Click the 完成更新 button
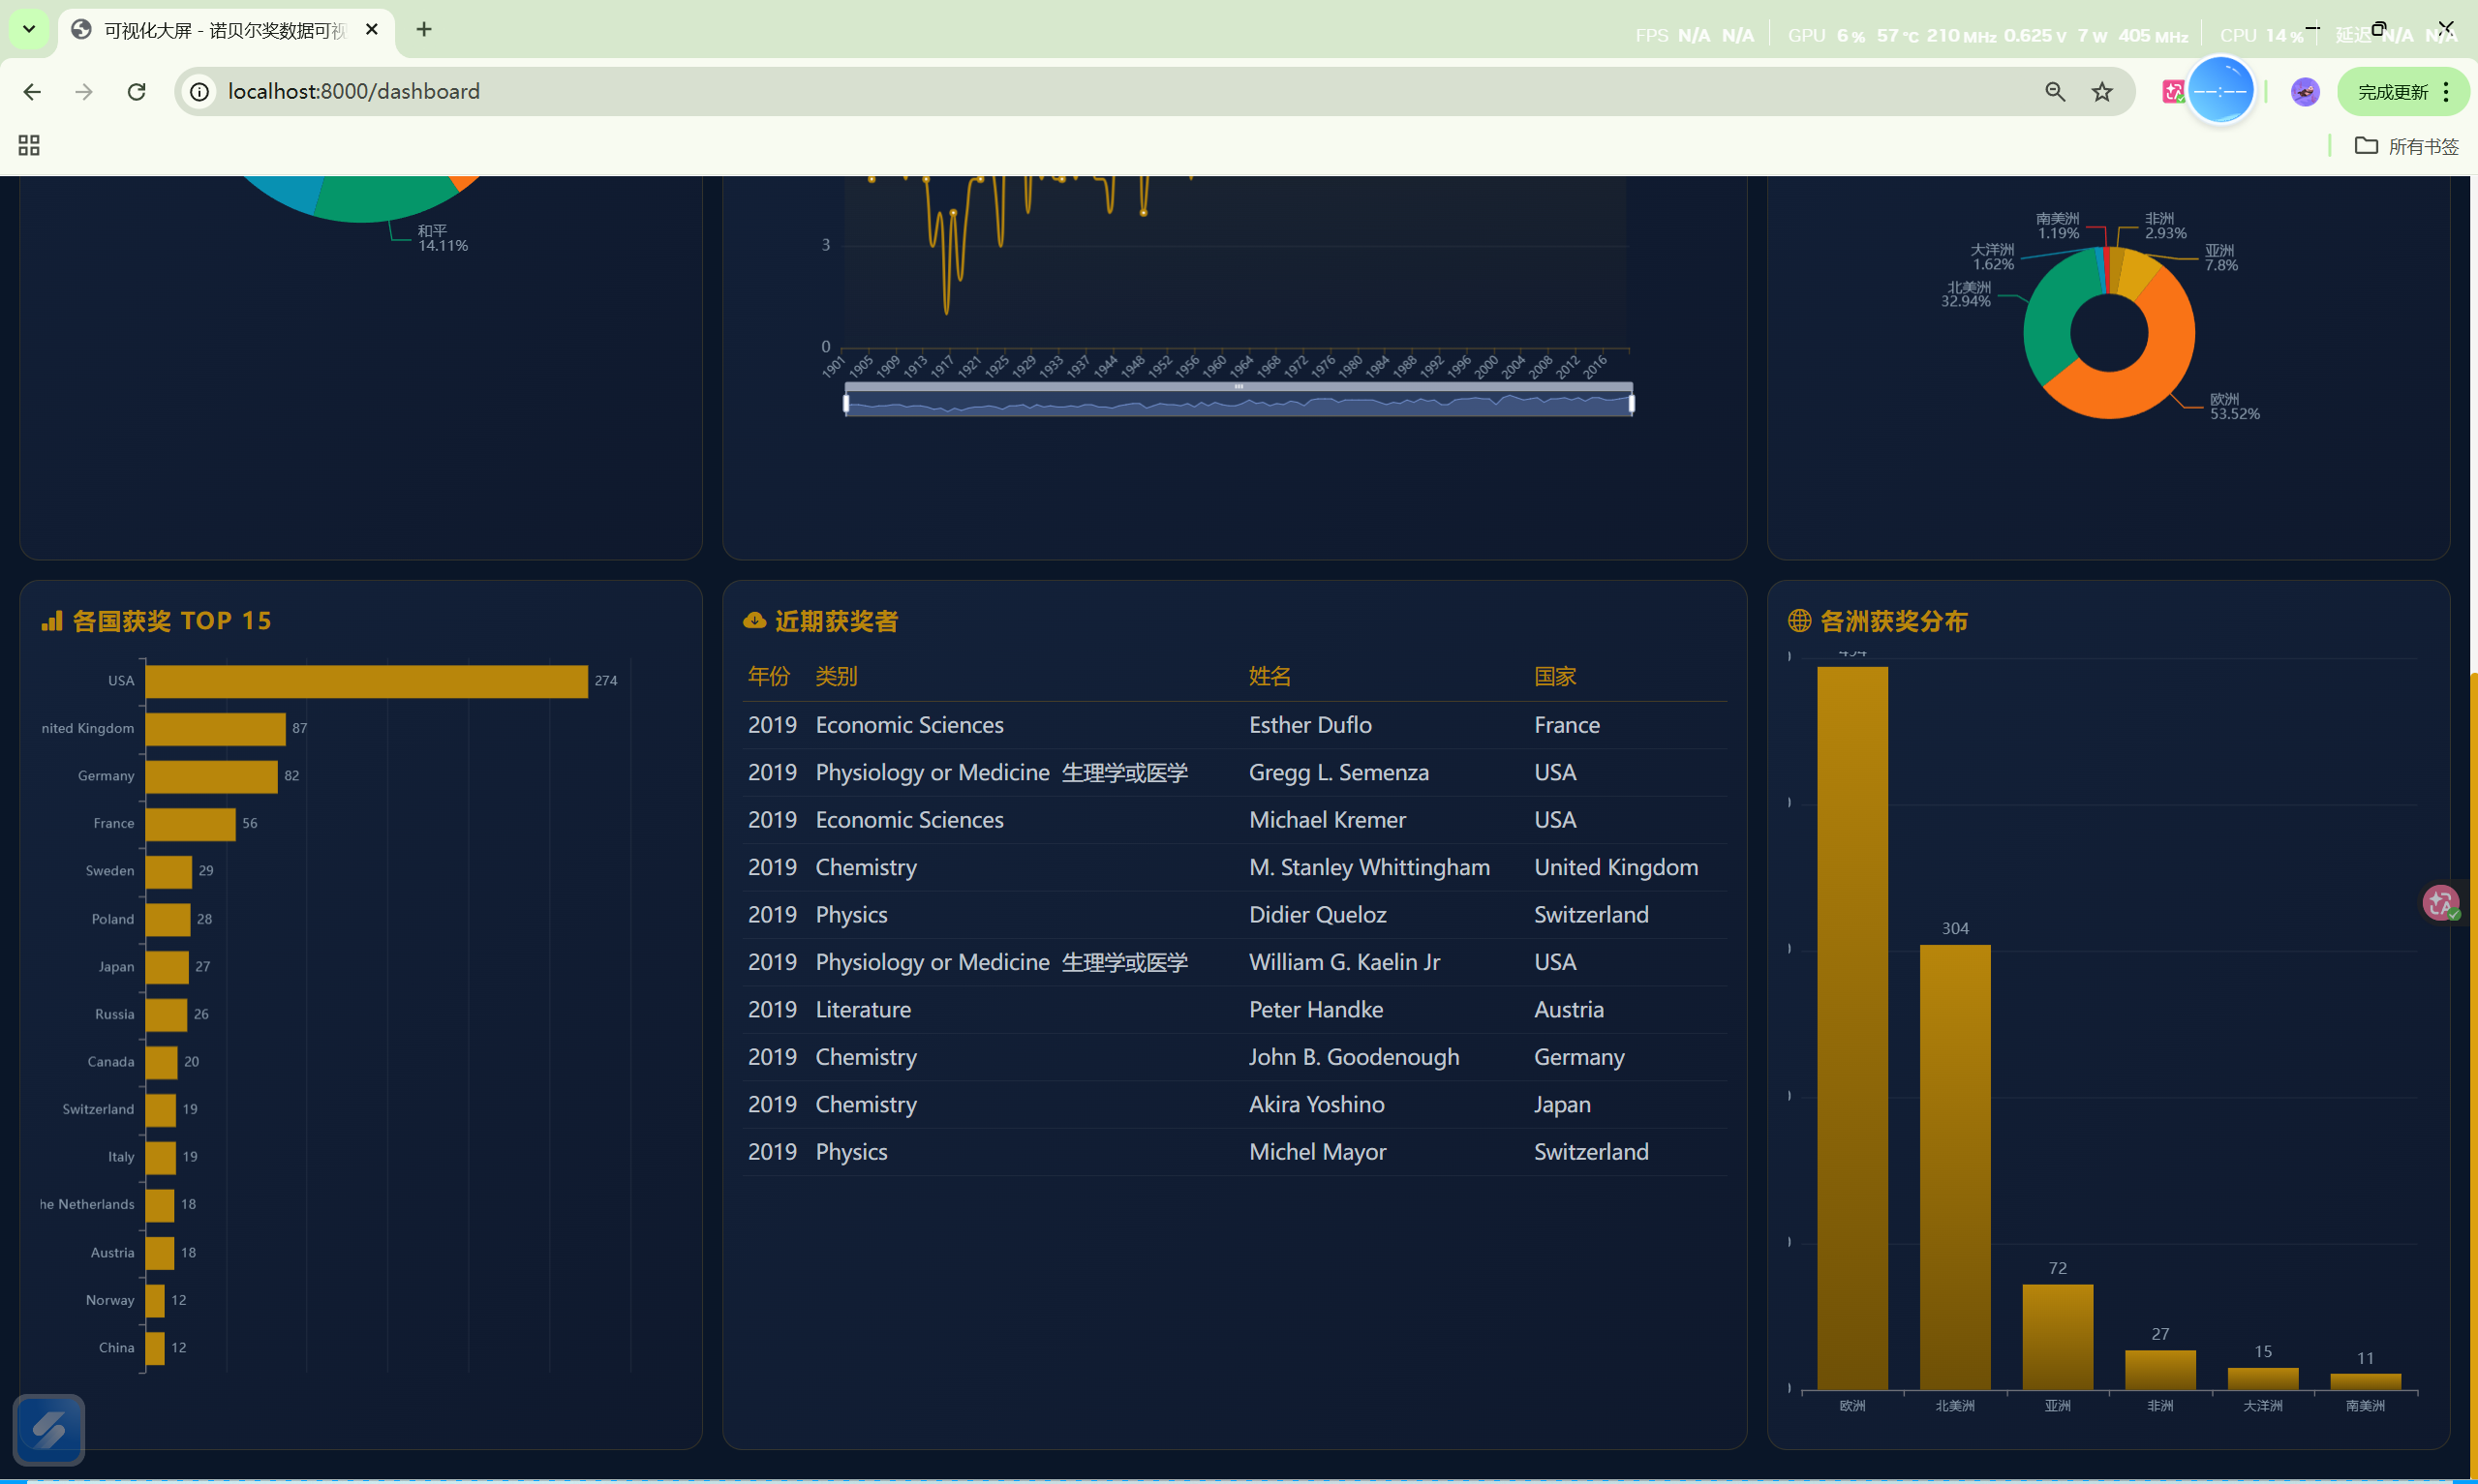This screenshot has height=1484, width=2478. pyautogui.click(x=2392, y=92)
